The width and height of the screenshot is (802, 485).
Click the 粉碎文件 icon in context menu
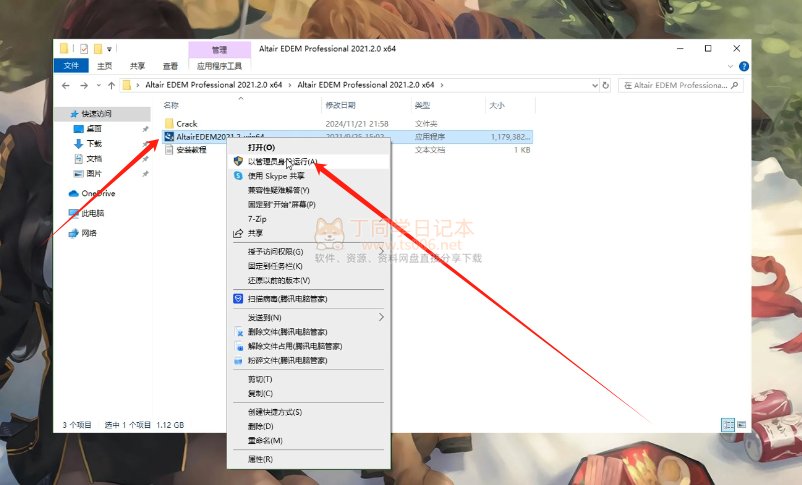tap(238, 361)
